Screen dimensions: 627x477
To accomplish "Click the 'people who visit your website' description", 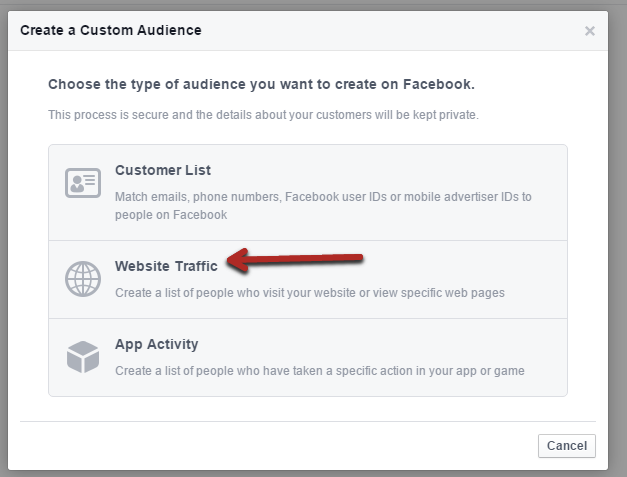I will [309, 293].
